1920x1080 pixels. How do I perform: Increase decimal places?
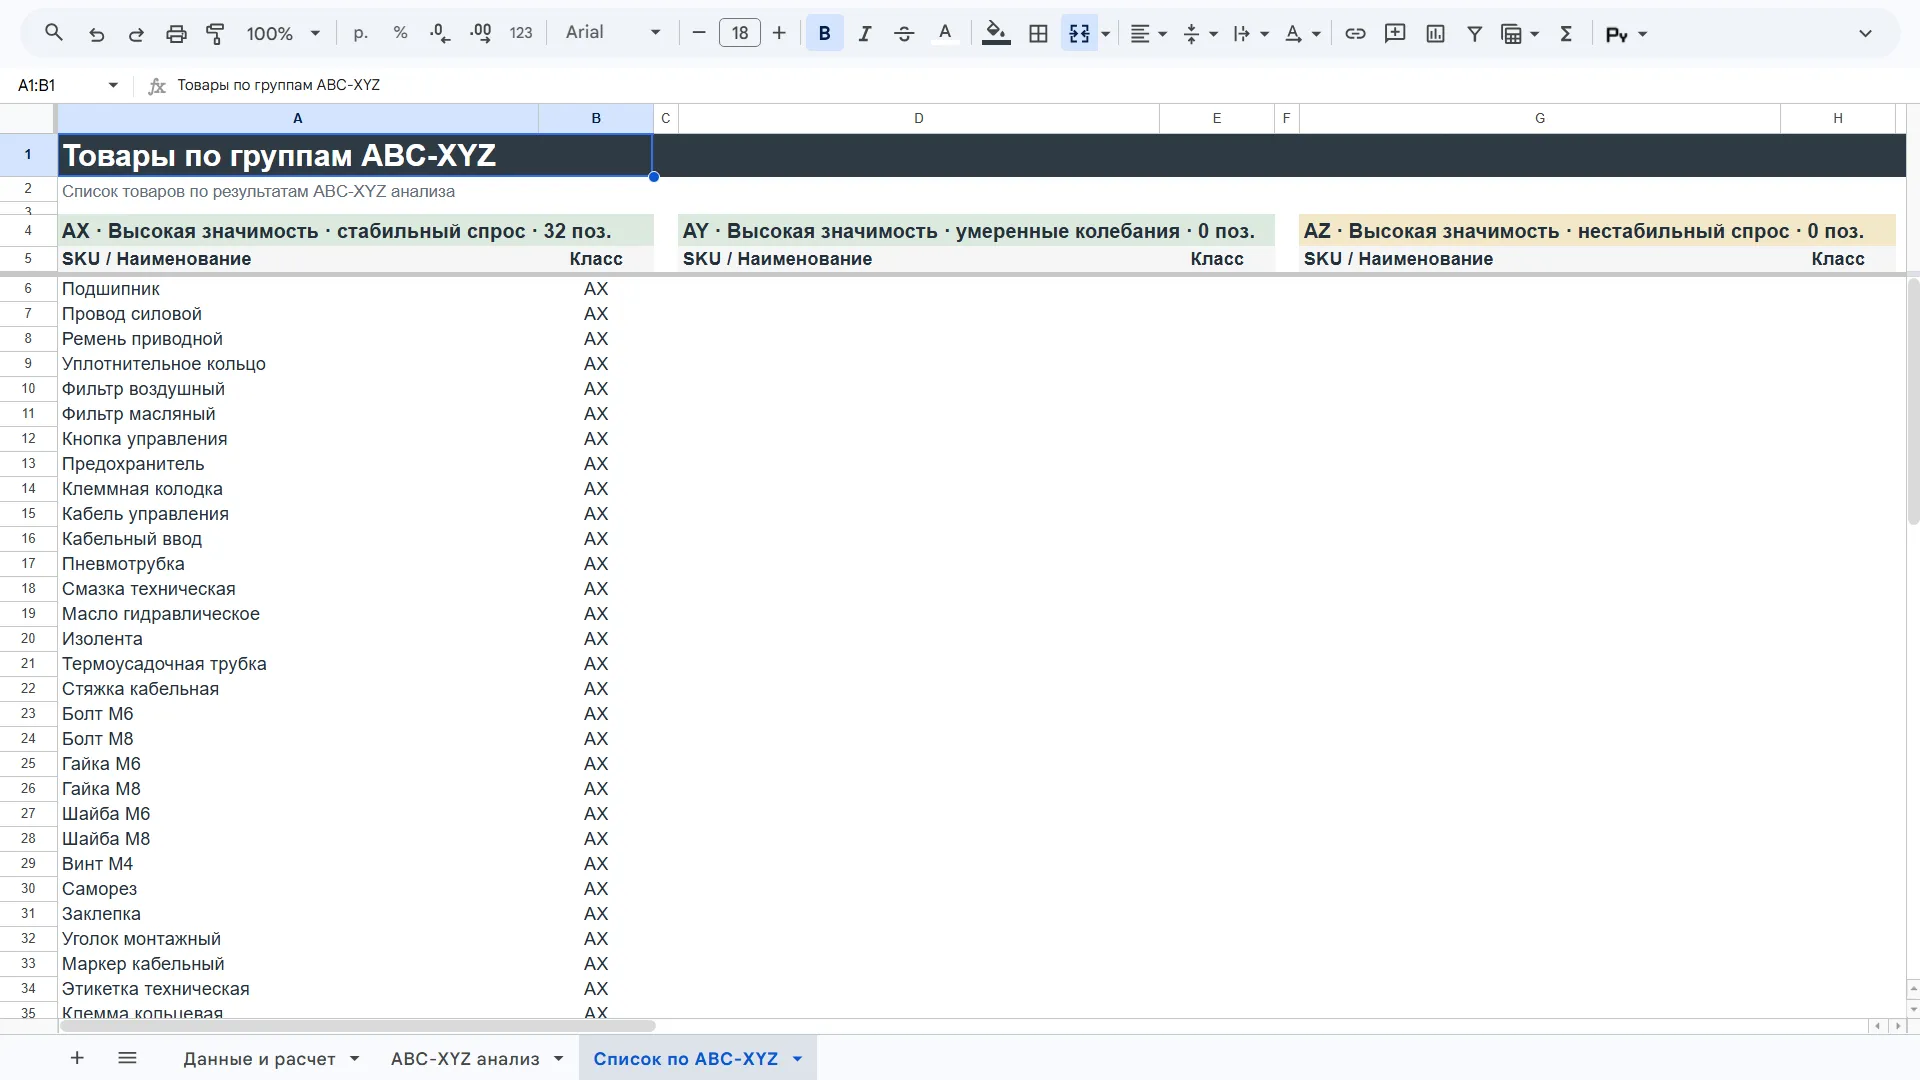point(480,33)
